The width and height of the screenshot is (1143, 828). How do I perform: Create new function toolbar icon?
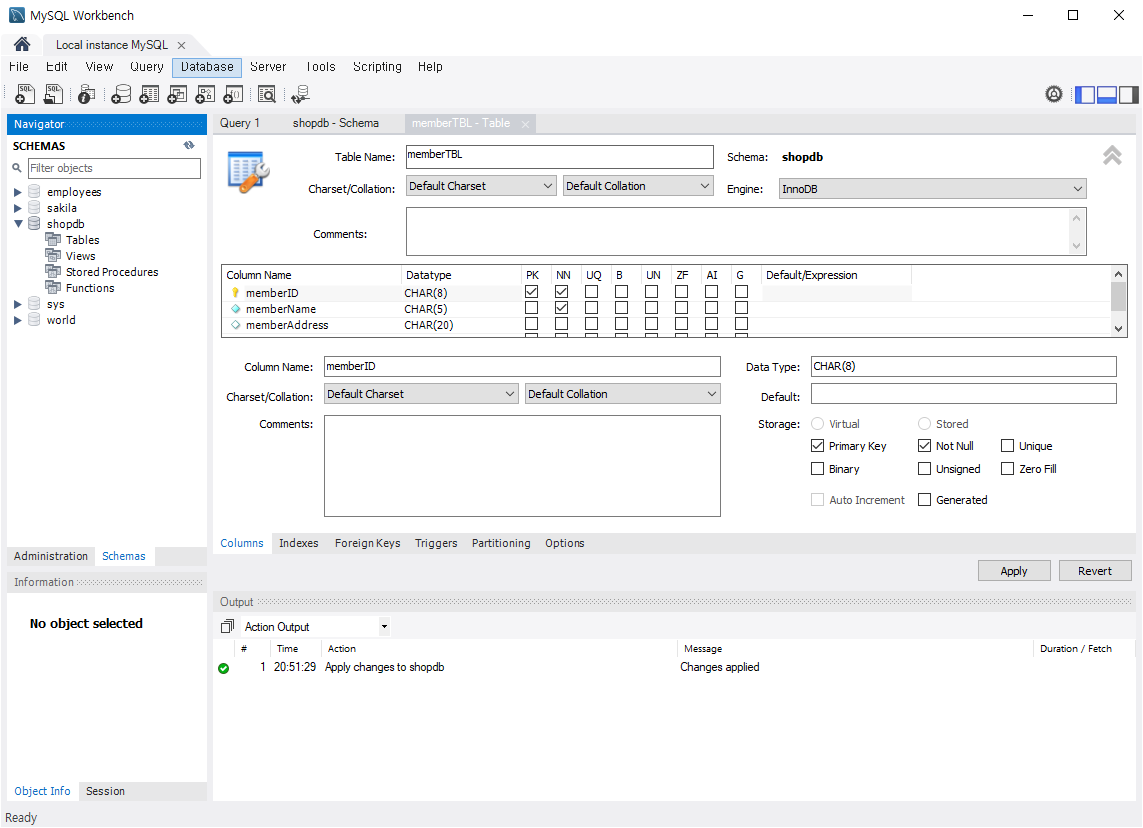pos(233,94)
